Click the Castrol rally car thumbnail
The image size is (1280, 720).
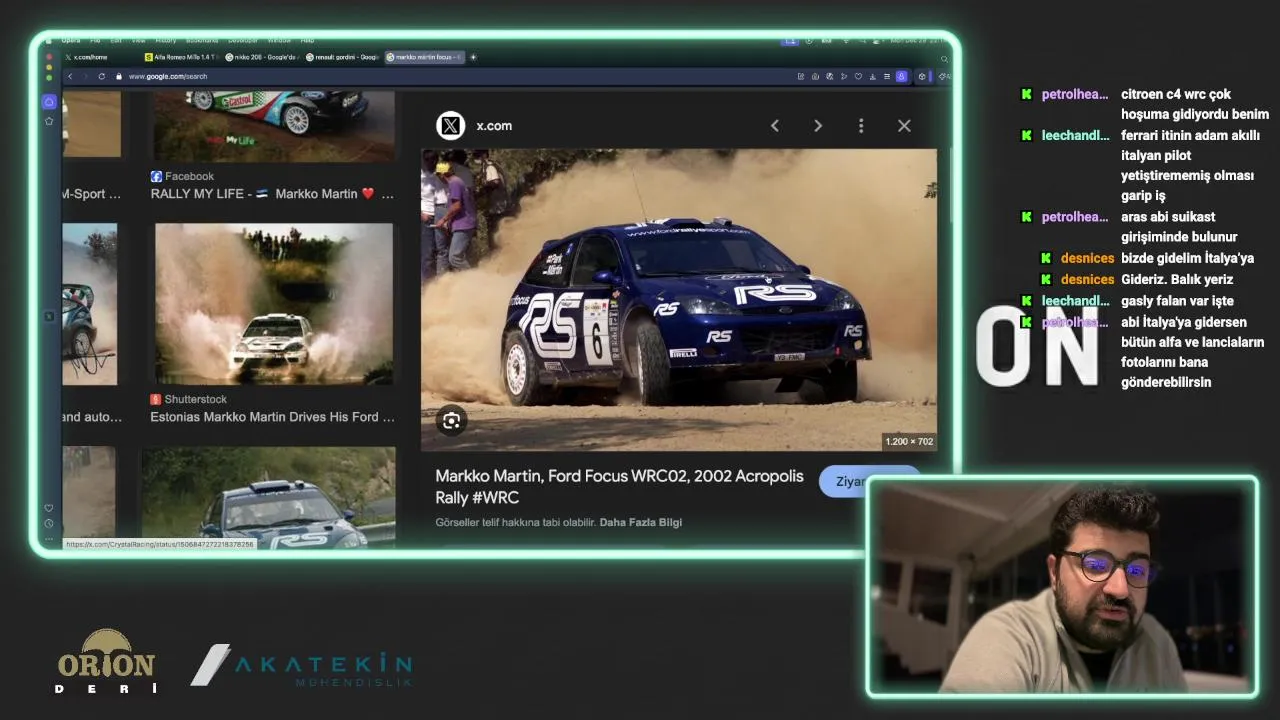274,125
